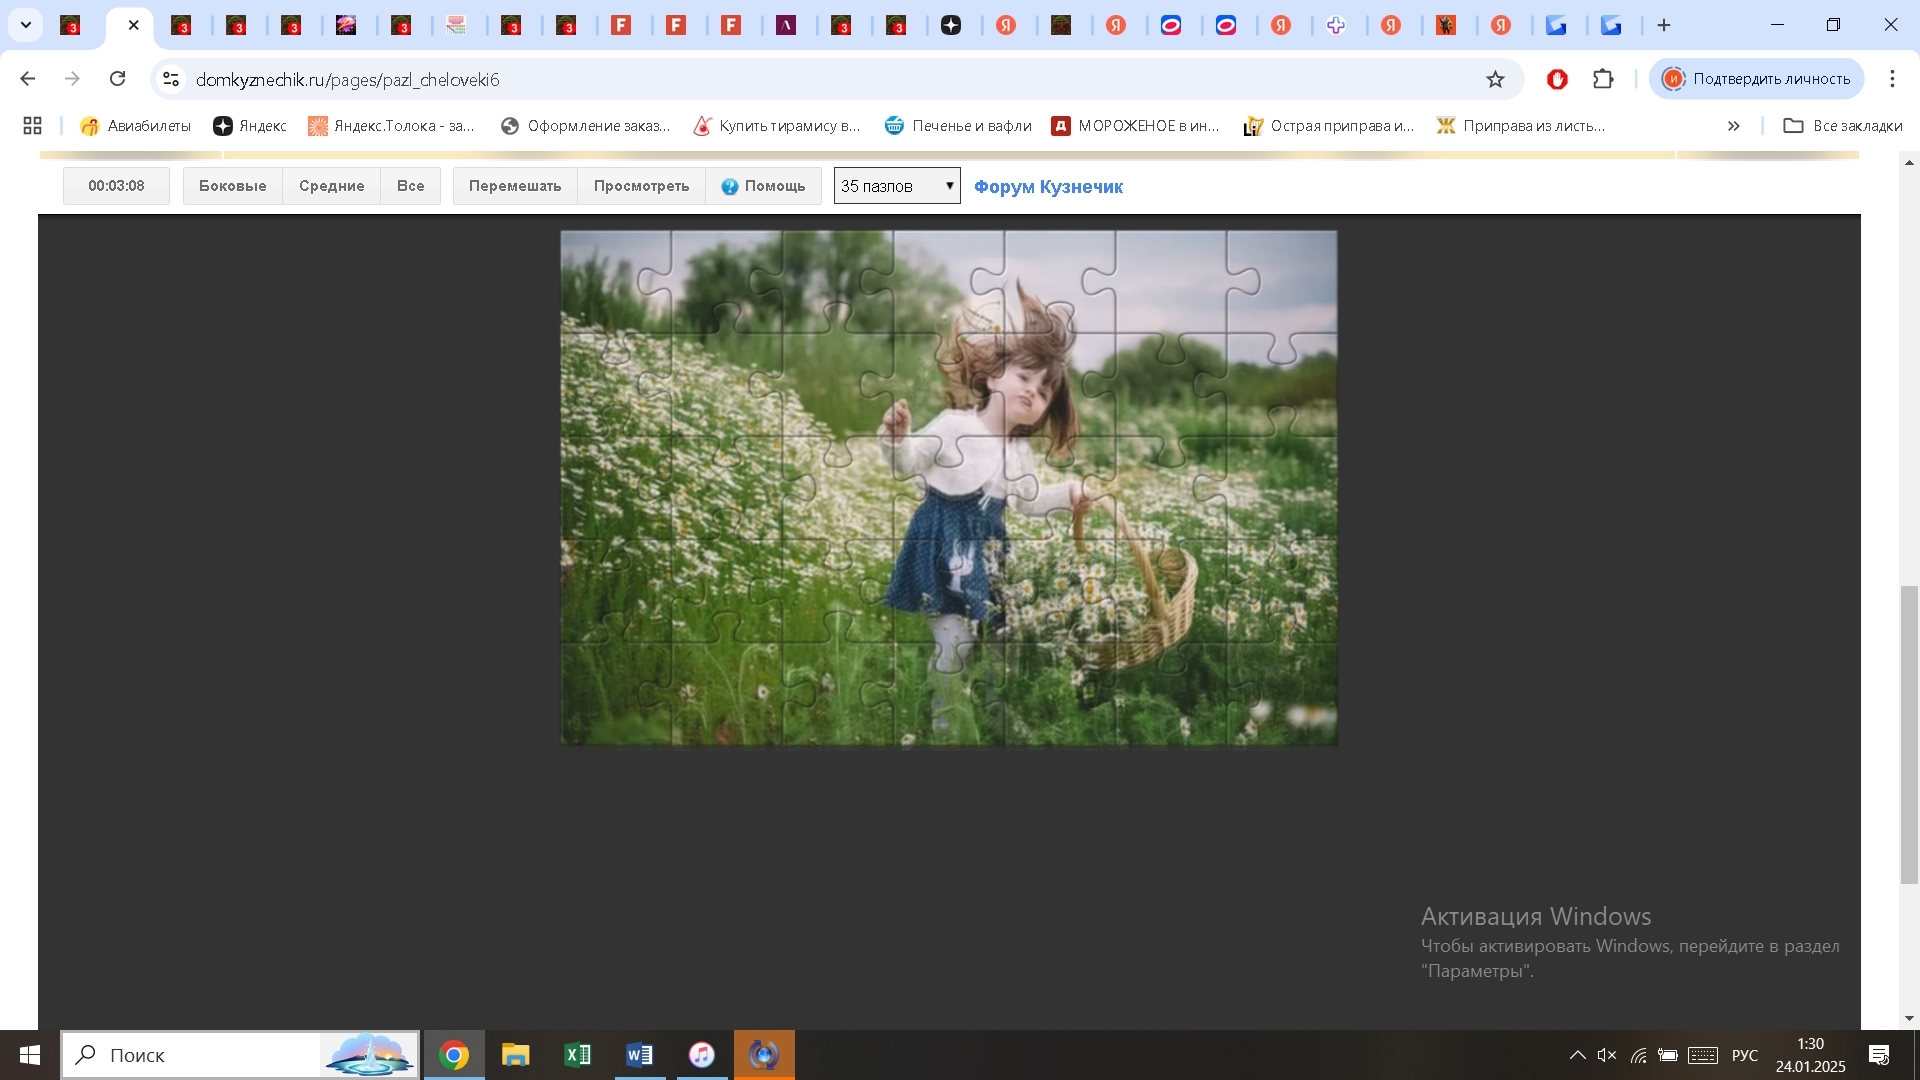Image resolution: width=1920 pixels, height=1080 pixels.
Task: Open a new browser tab
Action: click(1664, 25)
